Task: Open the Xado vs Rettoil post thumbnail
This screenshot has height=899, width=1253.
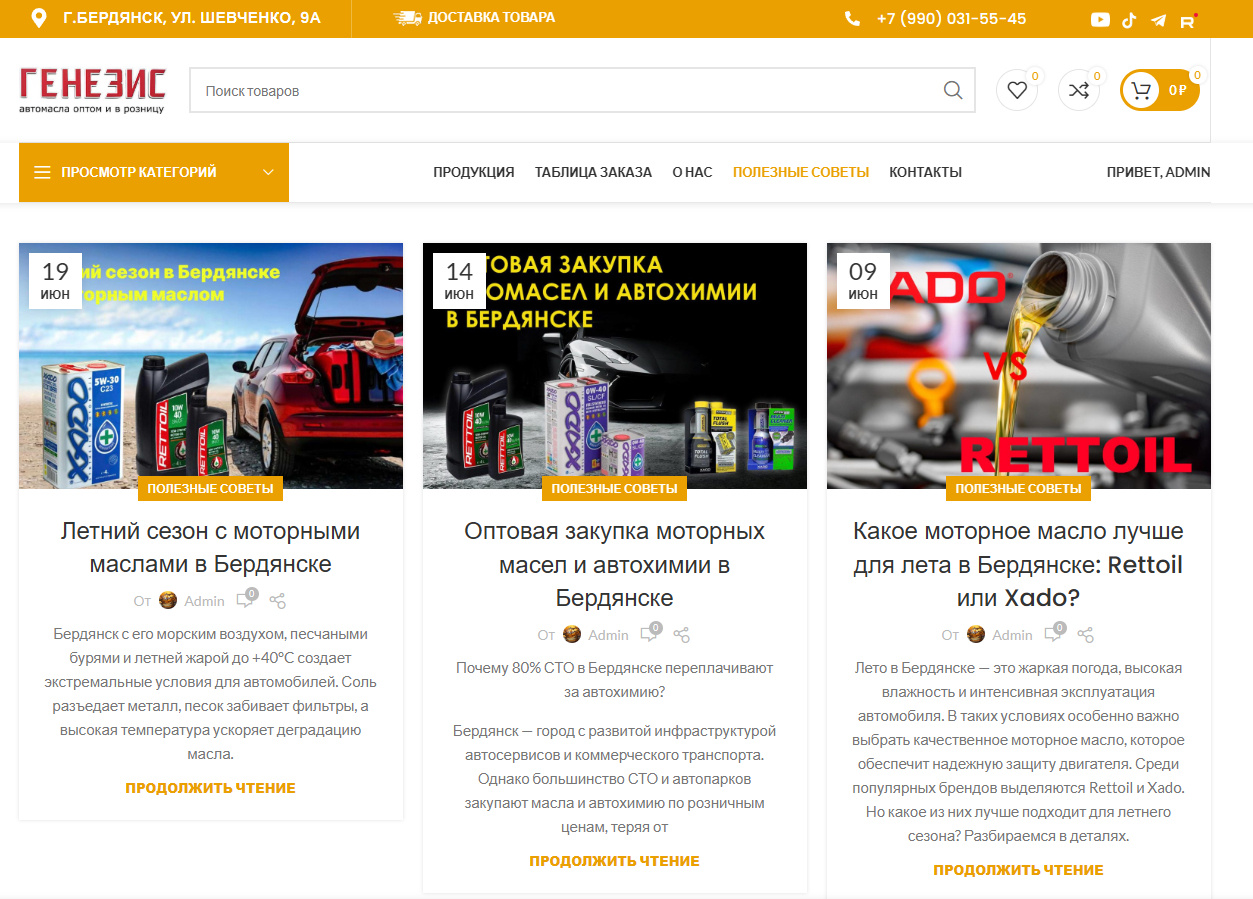Action: click(1019, 366)
